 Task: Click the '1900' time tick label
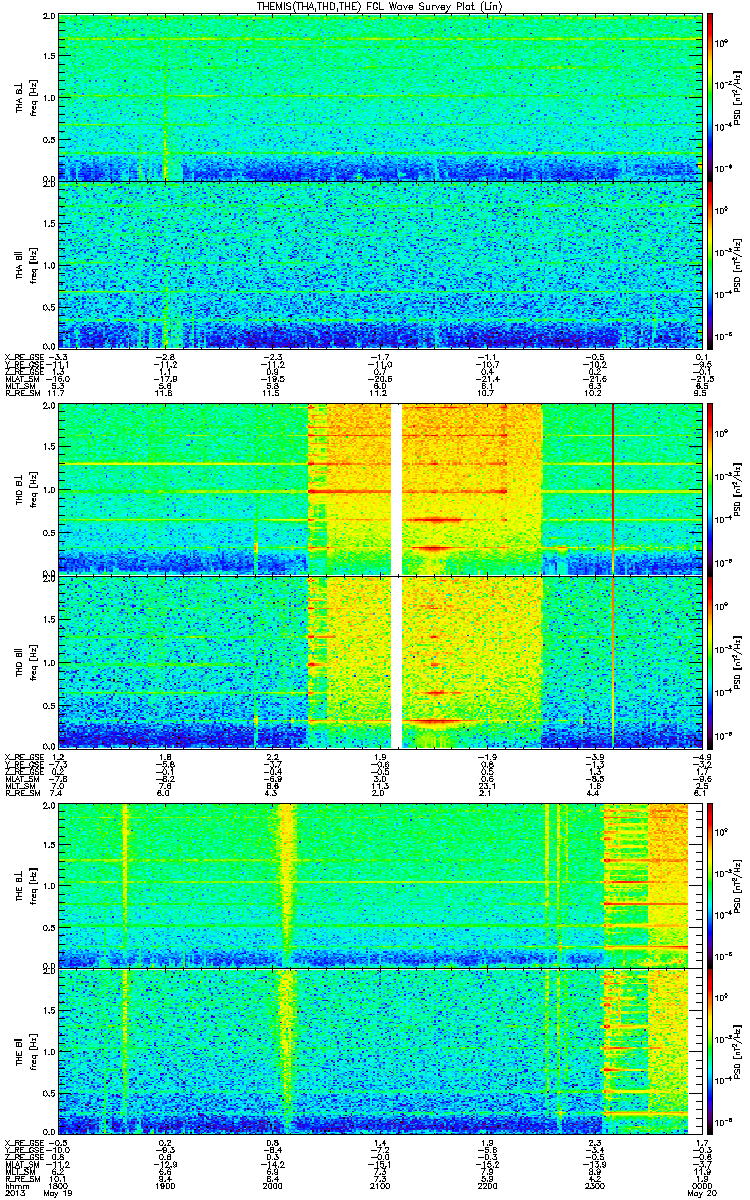point(166,1185)
